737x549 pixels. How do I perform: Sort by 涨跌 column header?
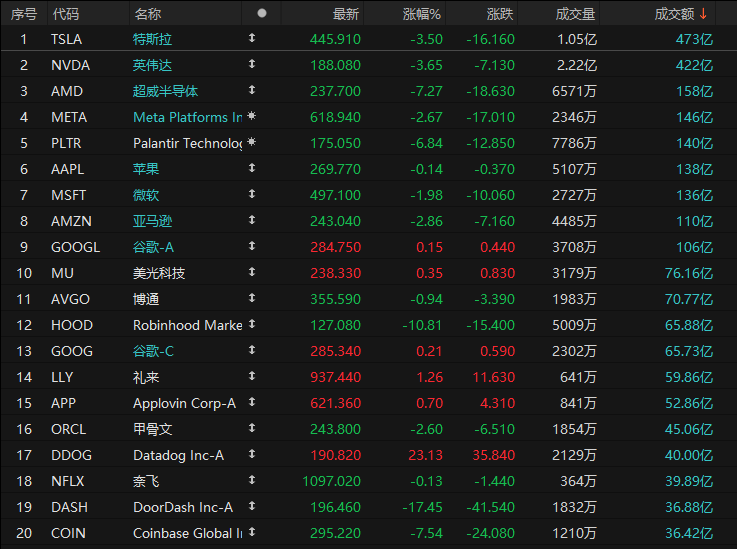pos(500,14)
